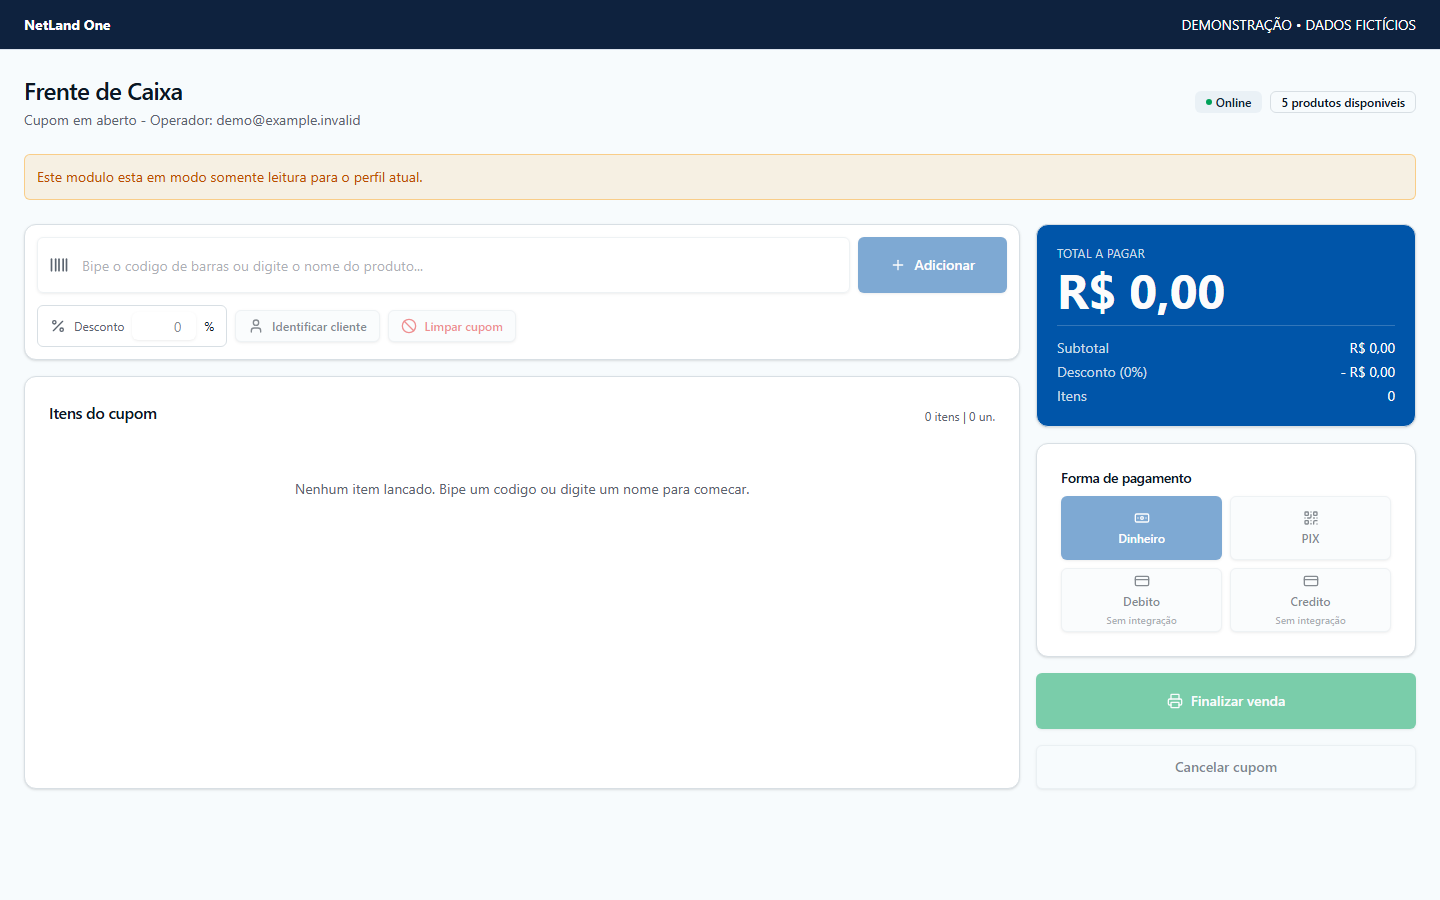Click the Desconto percentage input

click(164, 327)
